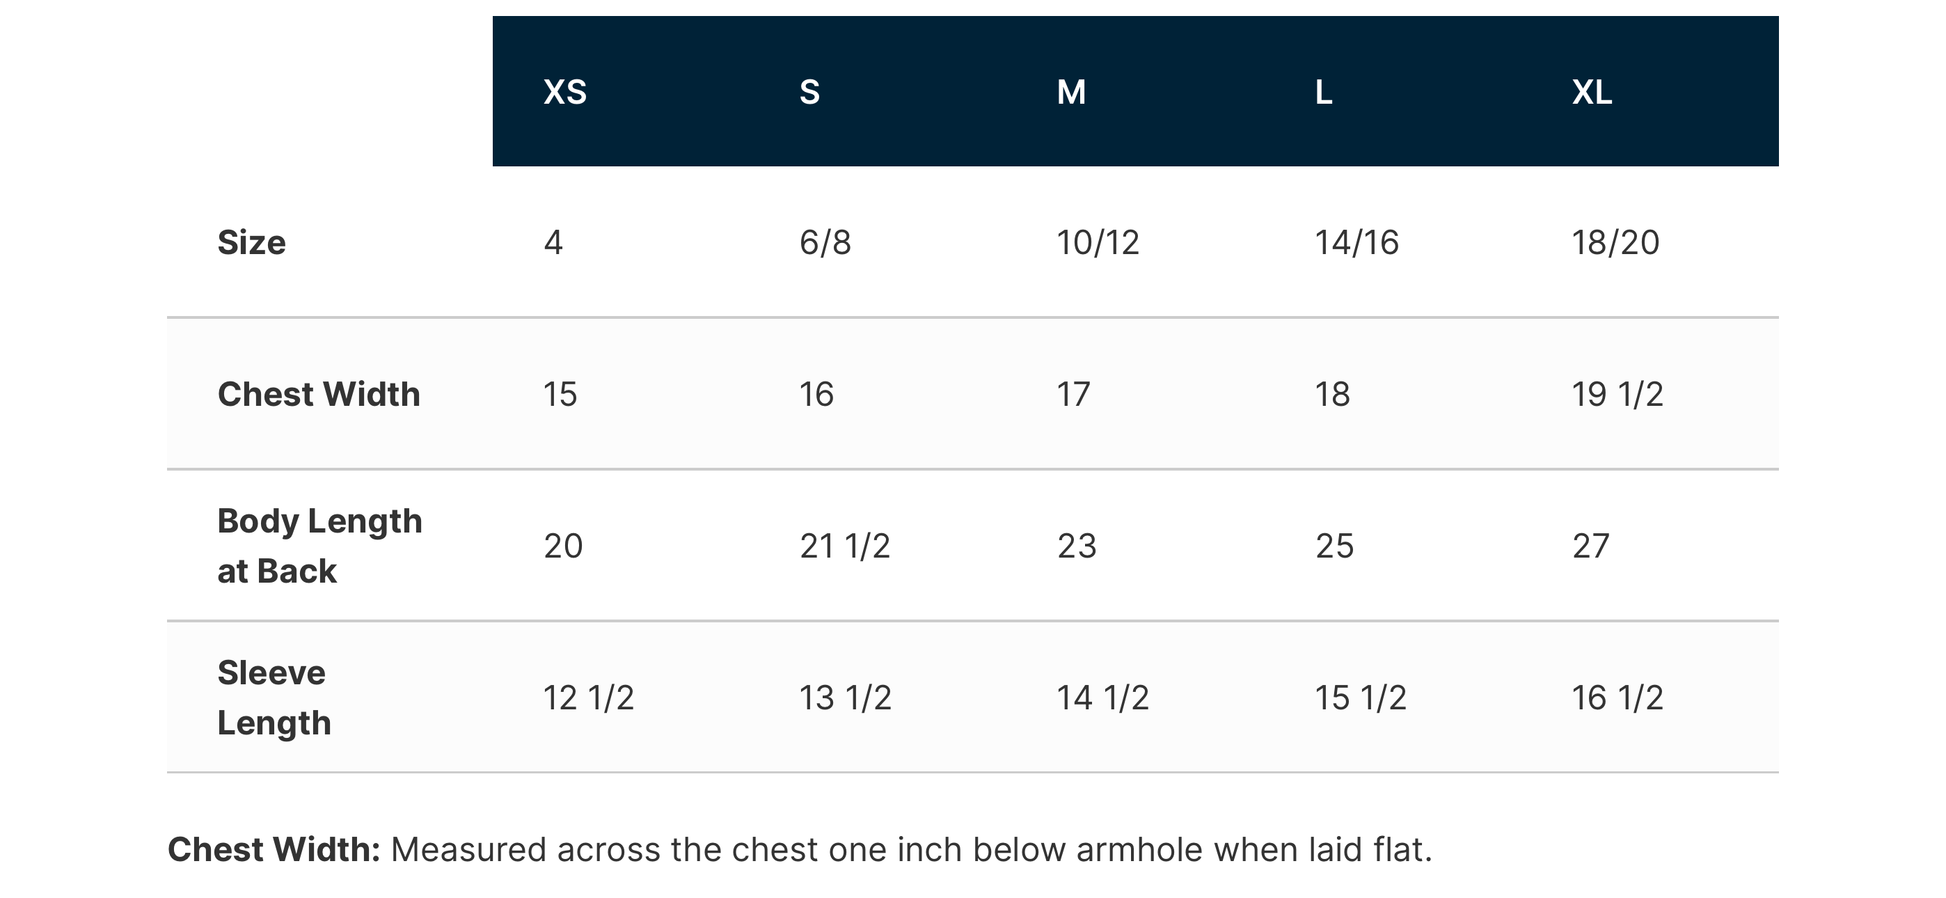
Task: Click the XL column header
Action: click(1592, 92)
